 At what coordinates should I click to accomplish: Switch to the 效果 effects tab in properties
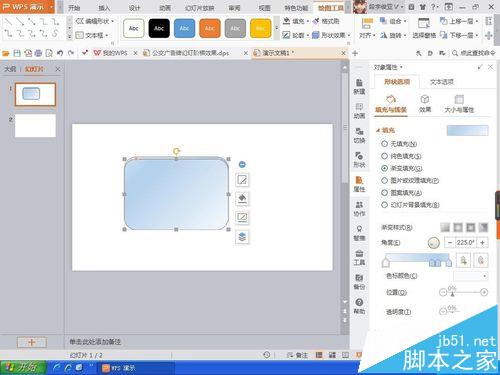pos(425,103)
